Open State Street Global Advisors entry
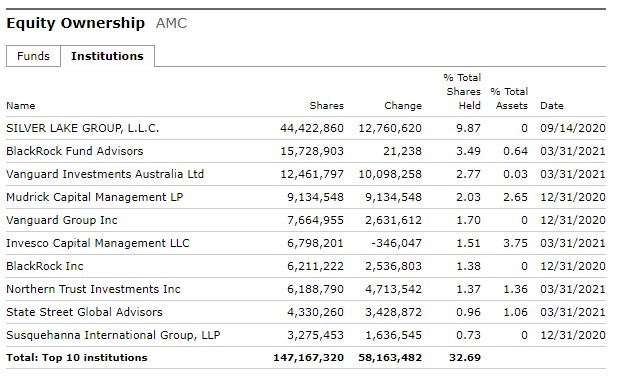The width and height of the screenshot is (635, 378). (x=84, y=312)
